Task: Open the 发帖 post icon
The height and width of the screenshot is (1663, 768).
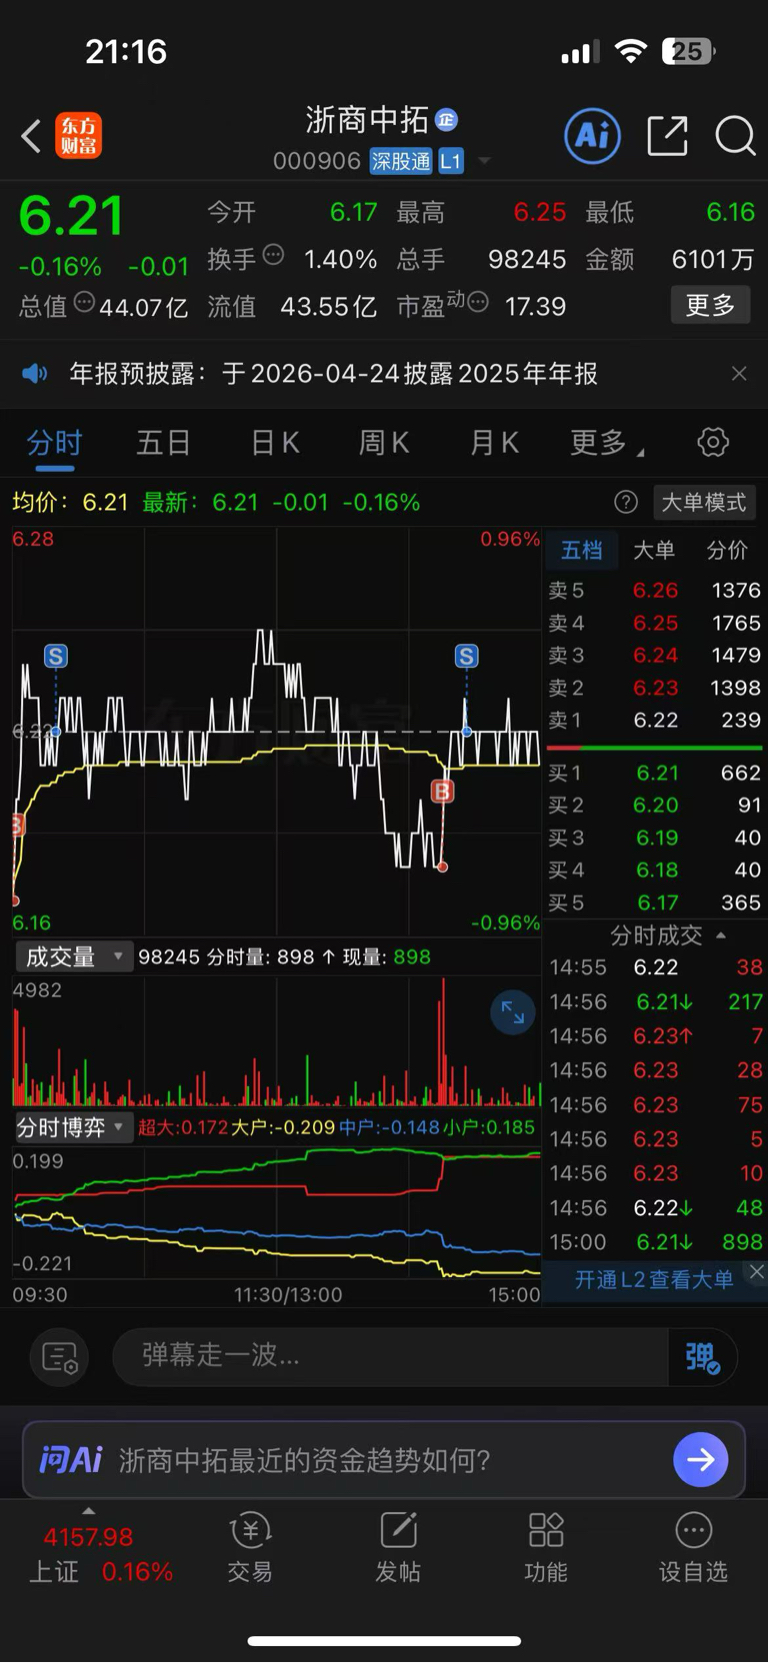Action: click(x=398, y=1548)
